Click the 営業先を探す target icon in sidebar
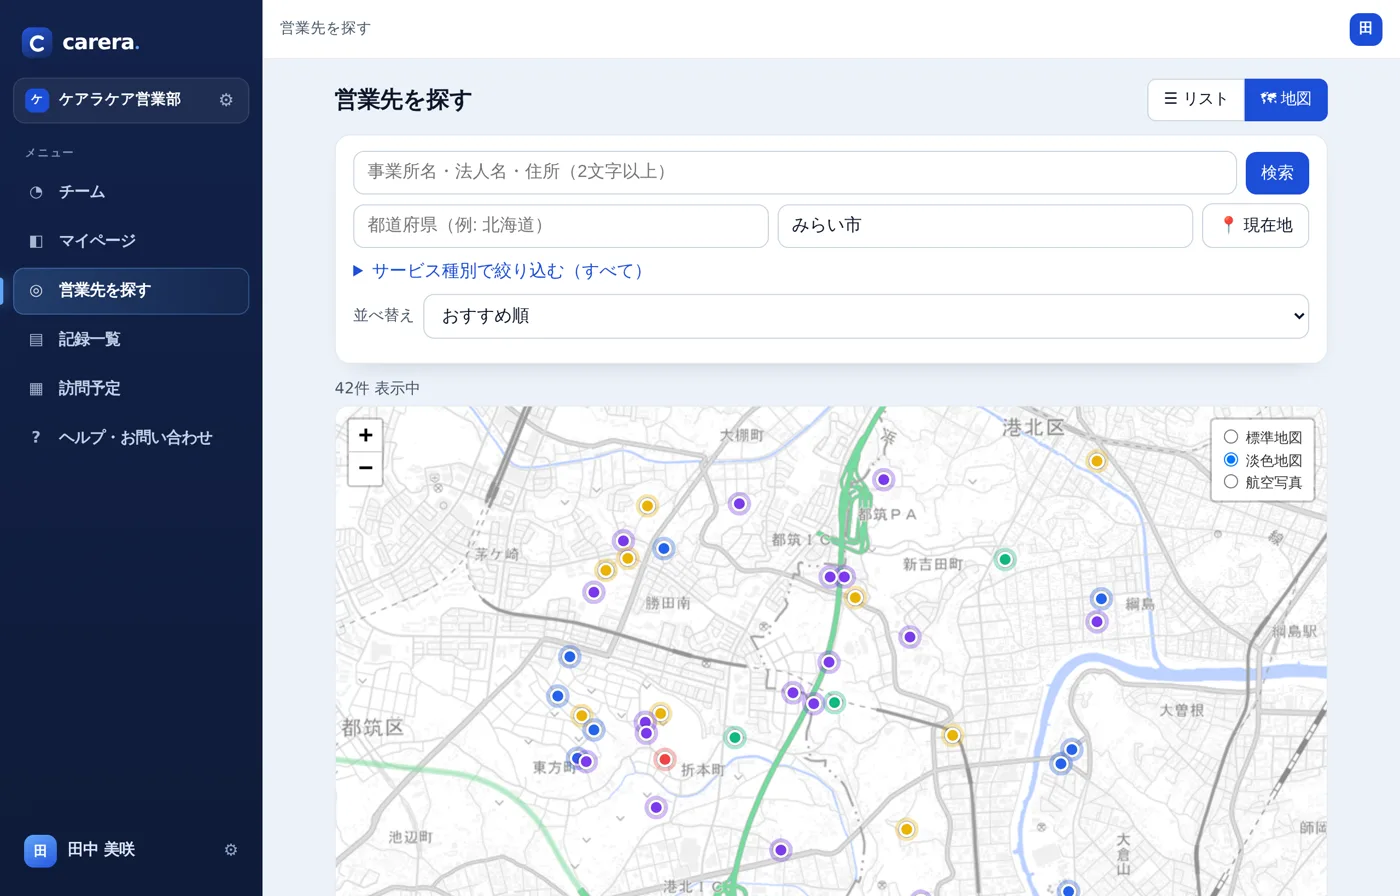1400x896 pixels. click(x=36, y=291)
